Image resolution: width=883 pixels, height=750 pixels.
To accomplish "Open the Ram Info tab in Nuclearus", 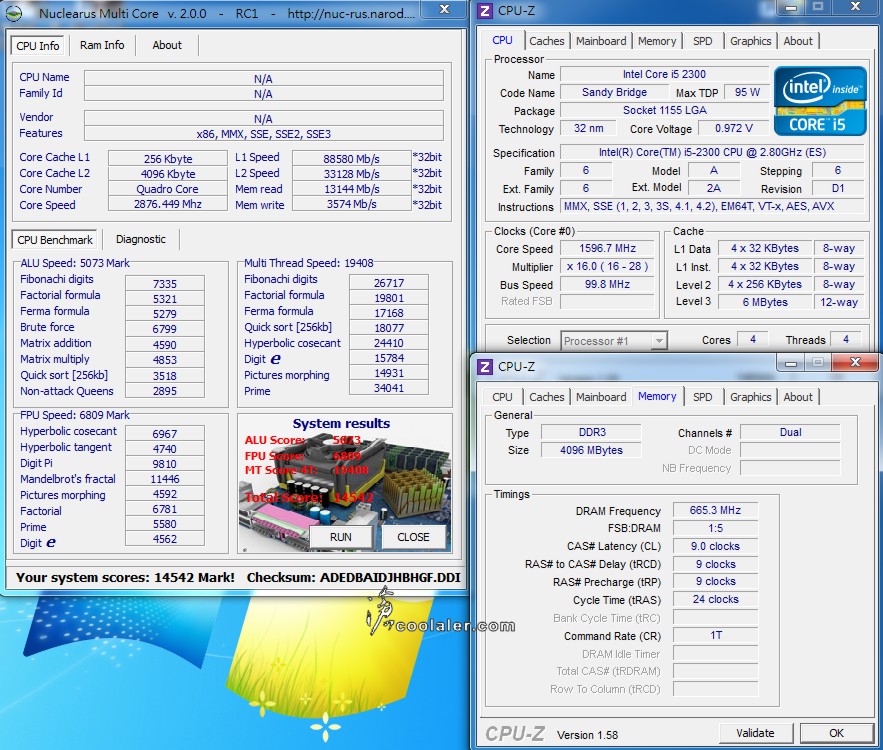I will [102, 45].
